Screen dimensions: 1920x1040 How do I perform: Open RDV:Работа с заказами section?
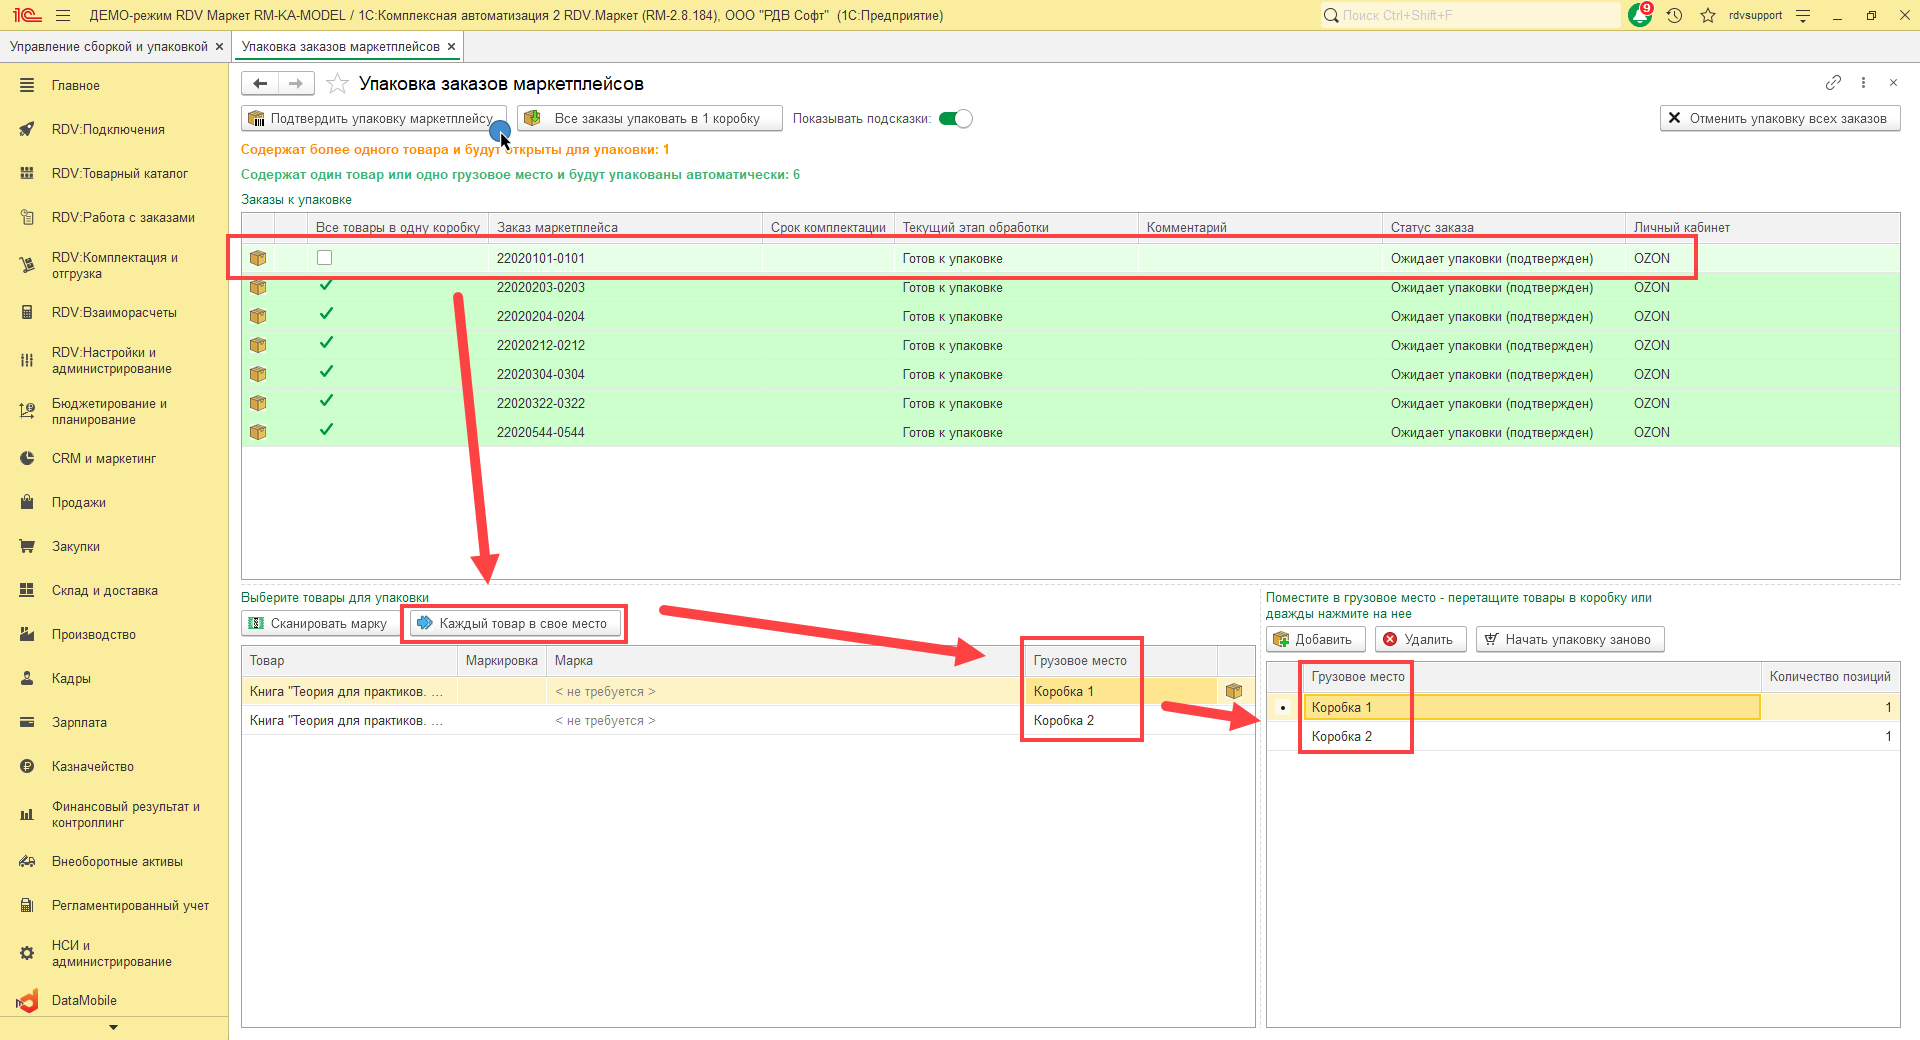(x=123, y=217)
